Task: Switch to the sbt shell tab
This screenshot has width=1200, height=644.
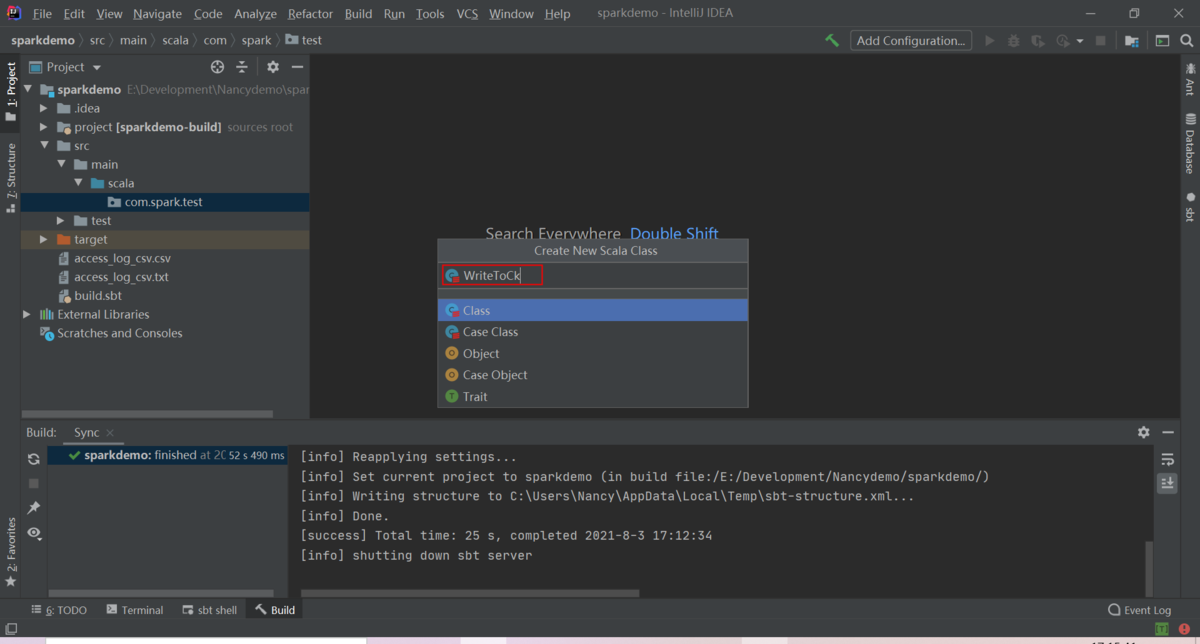Action: pyautogui.click(x=210, y=610)
